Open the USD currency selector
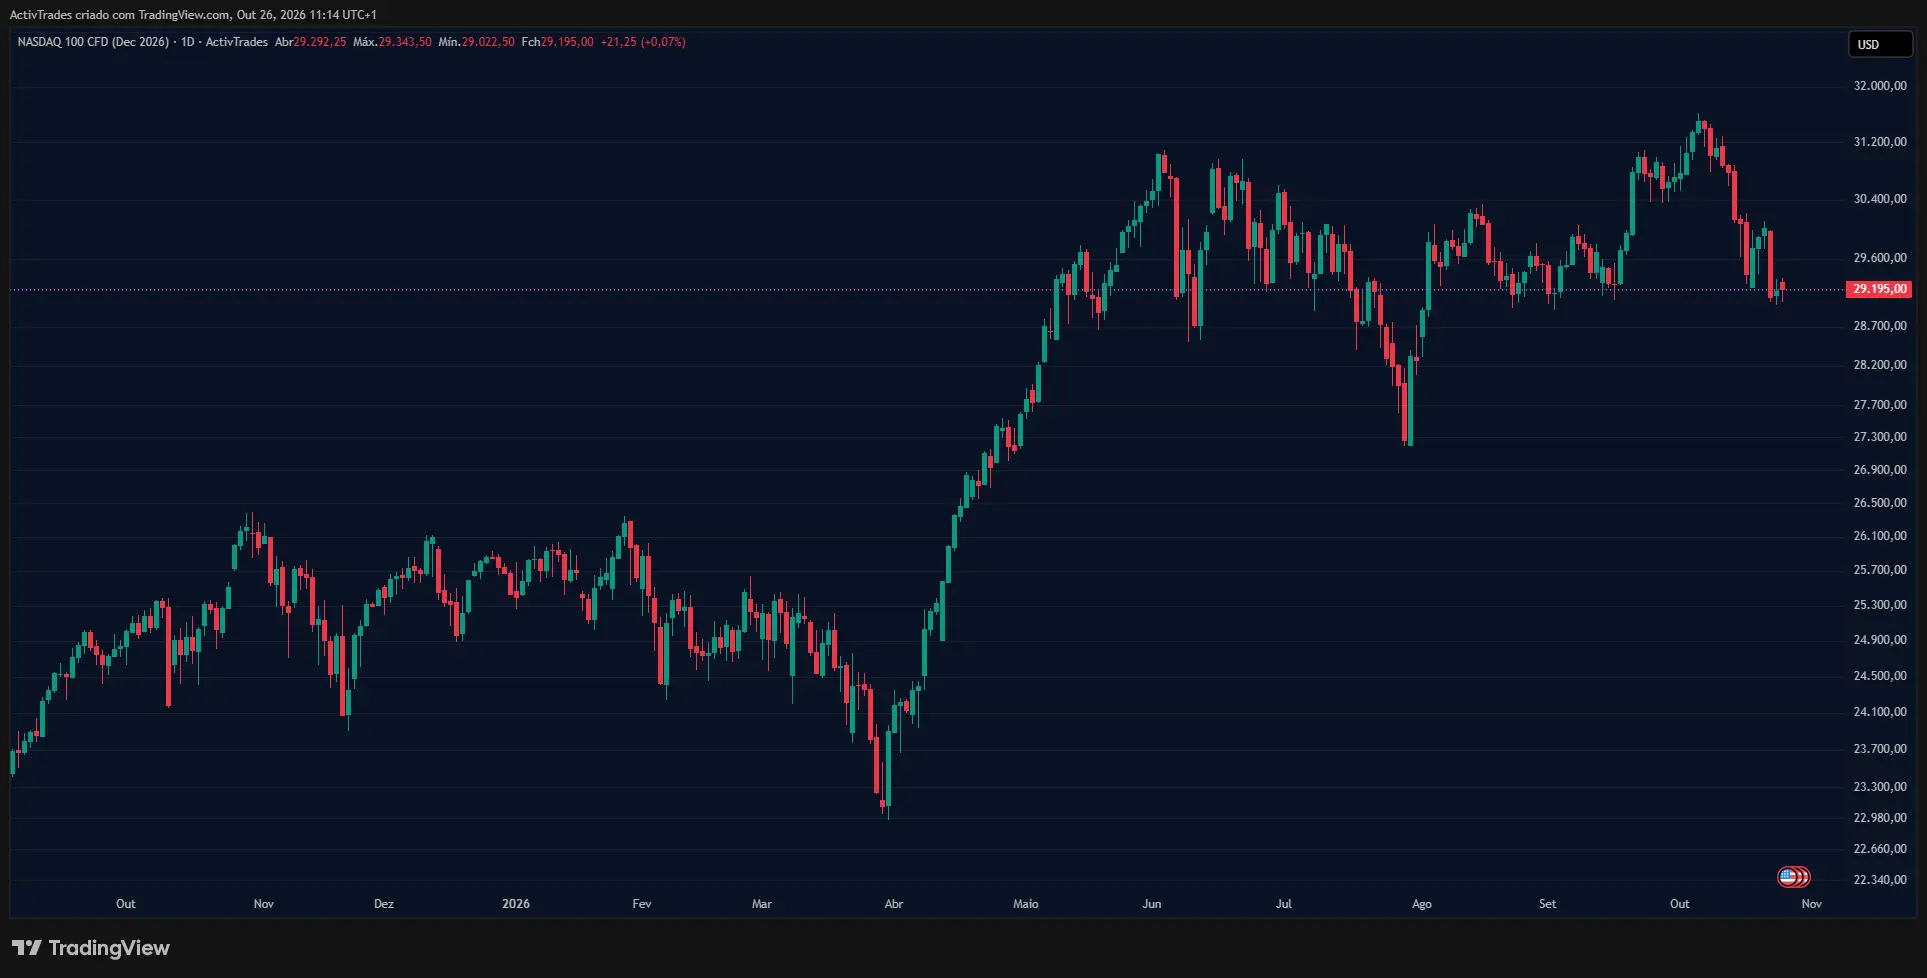This screenshot has width=1927, height=978. point(1880,44)
